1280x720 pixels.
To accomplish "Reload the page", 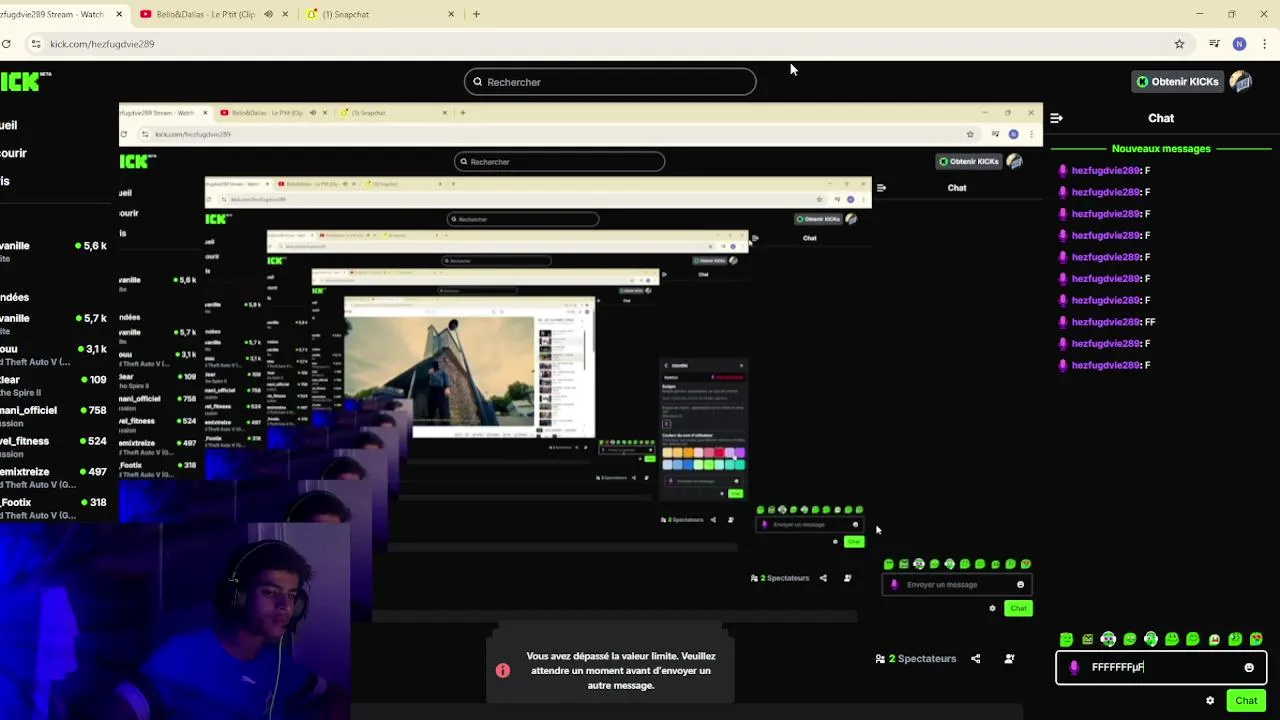I will pos(6,44).
